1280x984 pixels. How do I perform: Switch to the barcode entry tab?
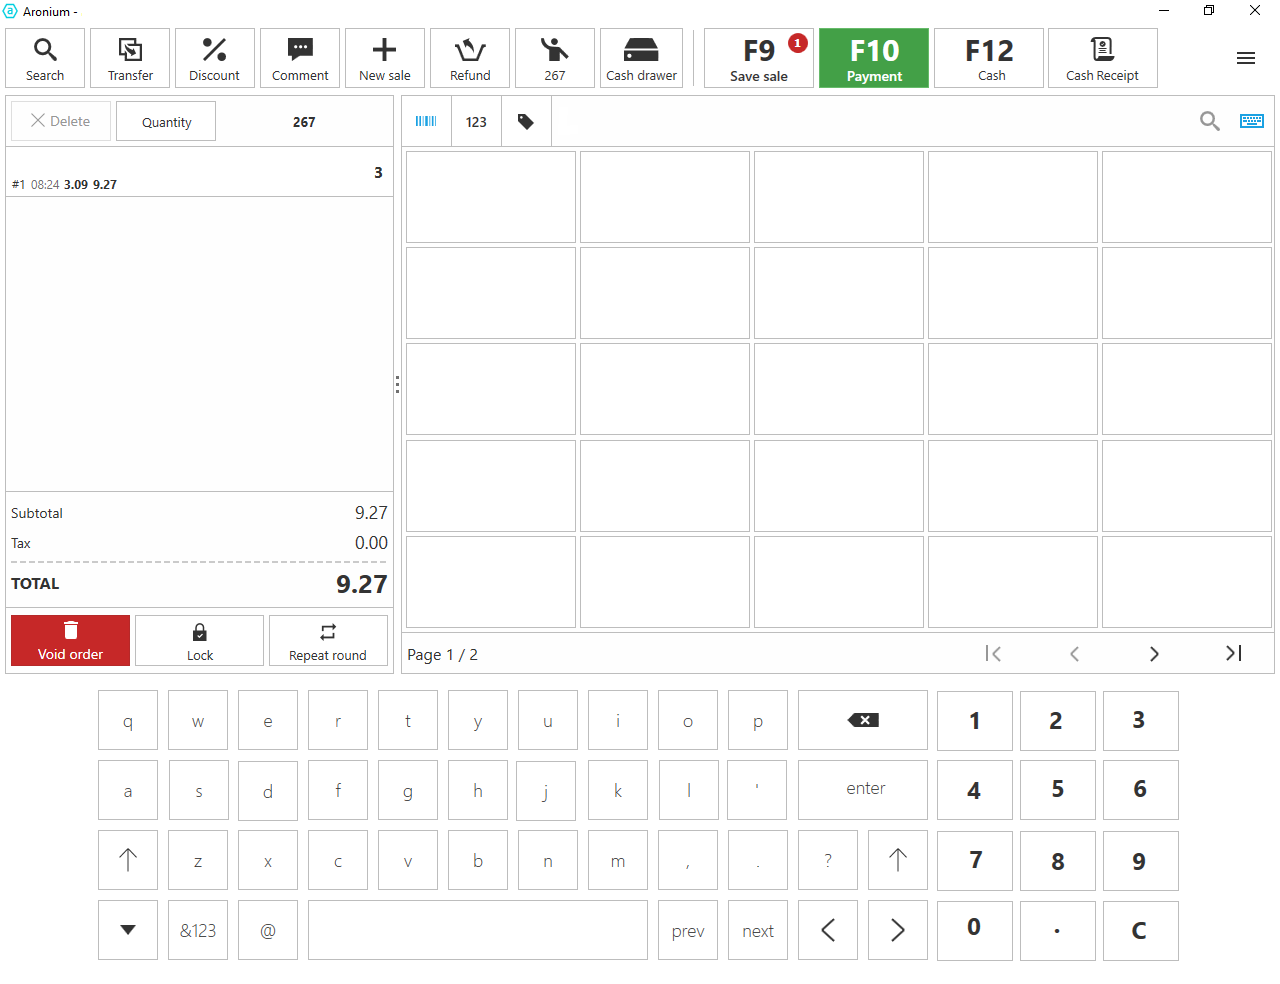[x=426, y=122]
